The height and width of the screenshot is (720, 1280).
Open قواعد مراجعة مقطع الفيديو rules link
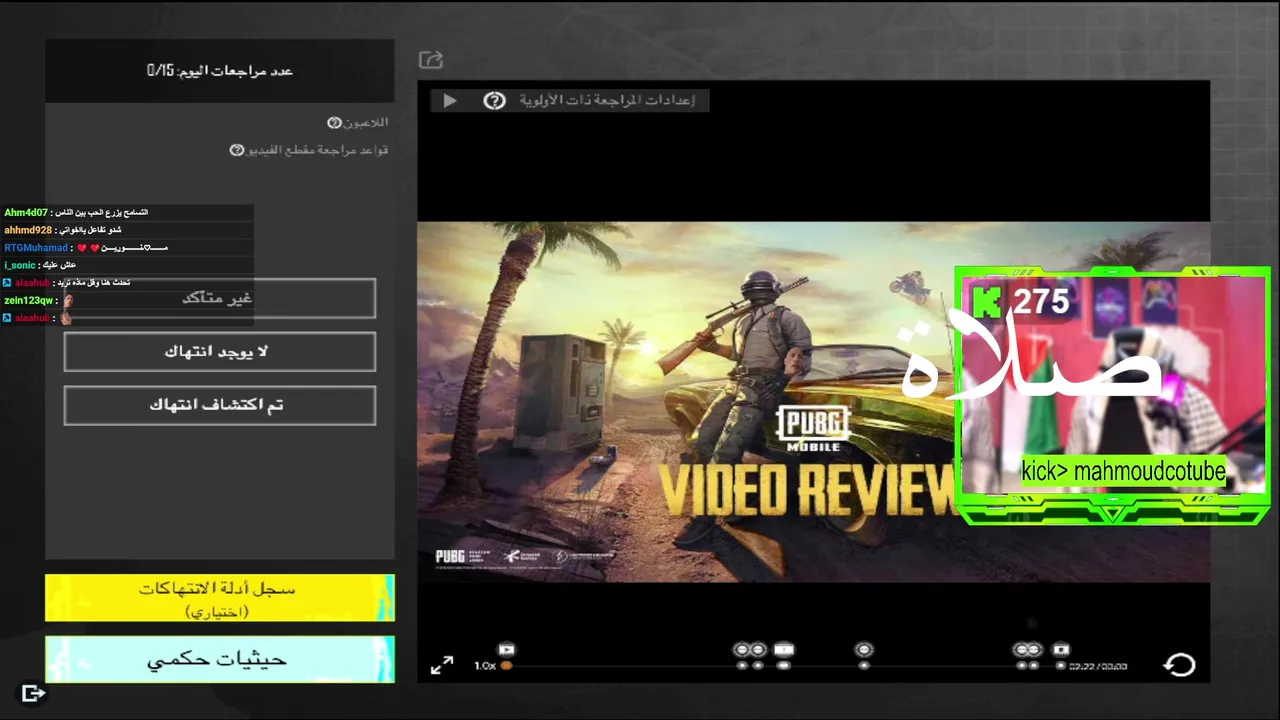click(x=317, y=150)
